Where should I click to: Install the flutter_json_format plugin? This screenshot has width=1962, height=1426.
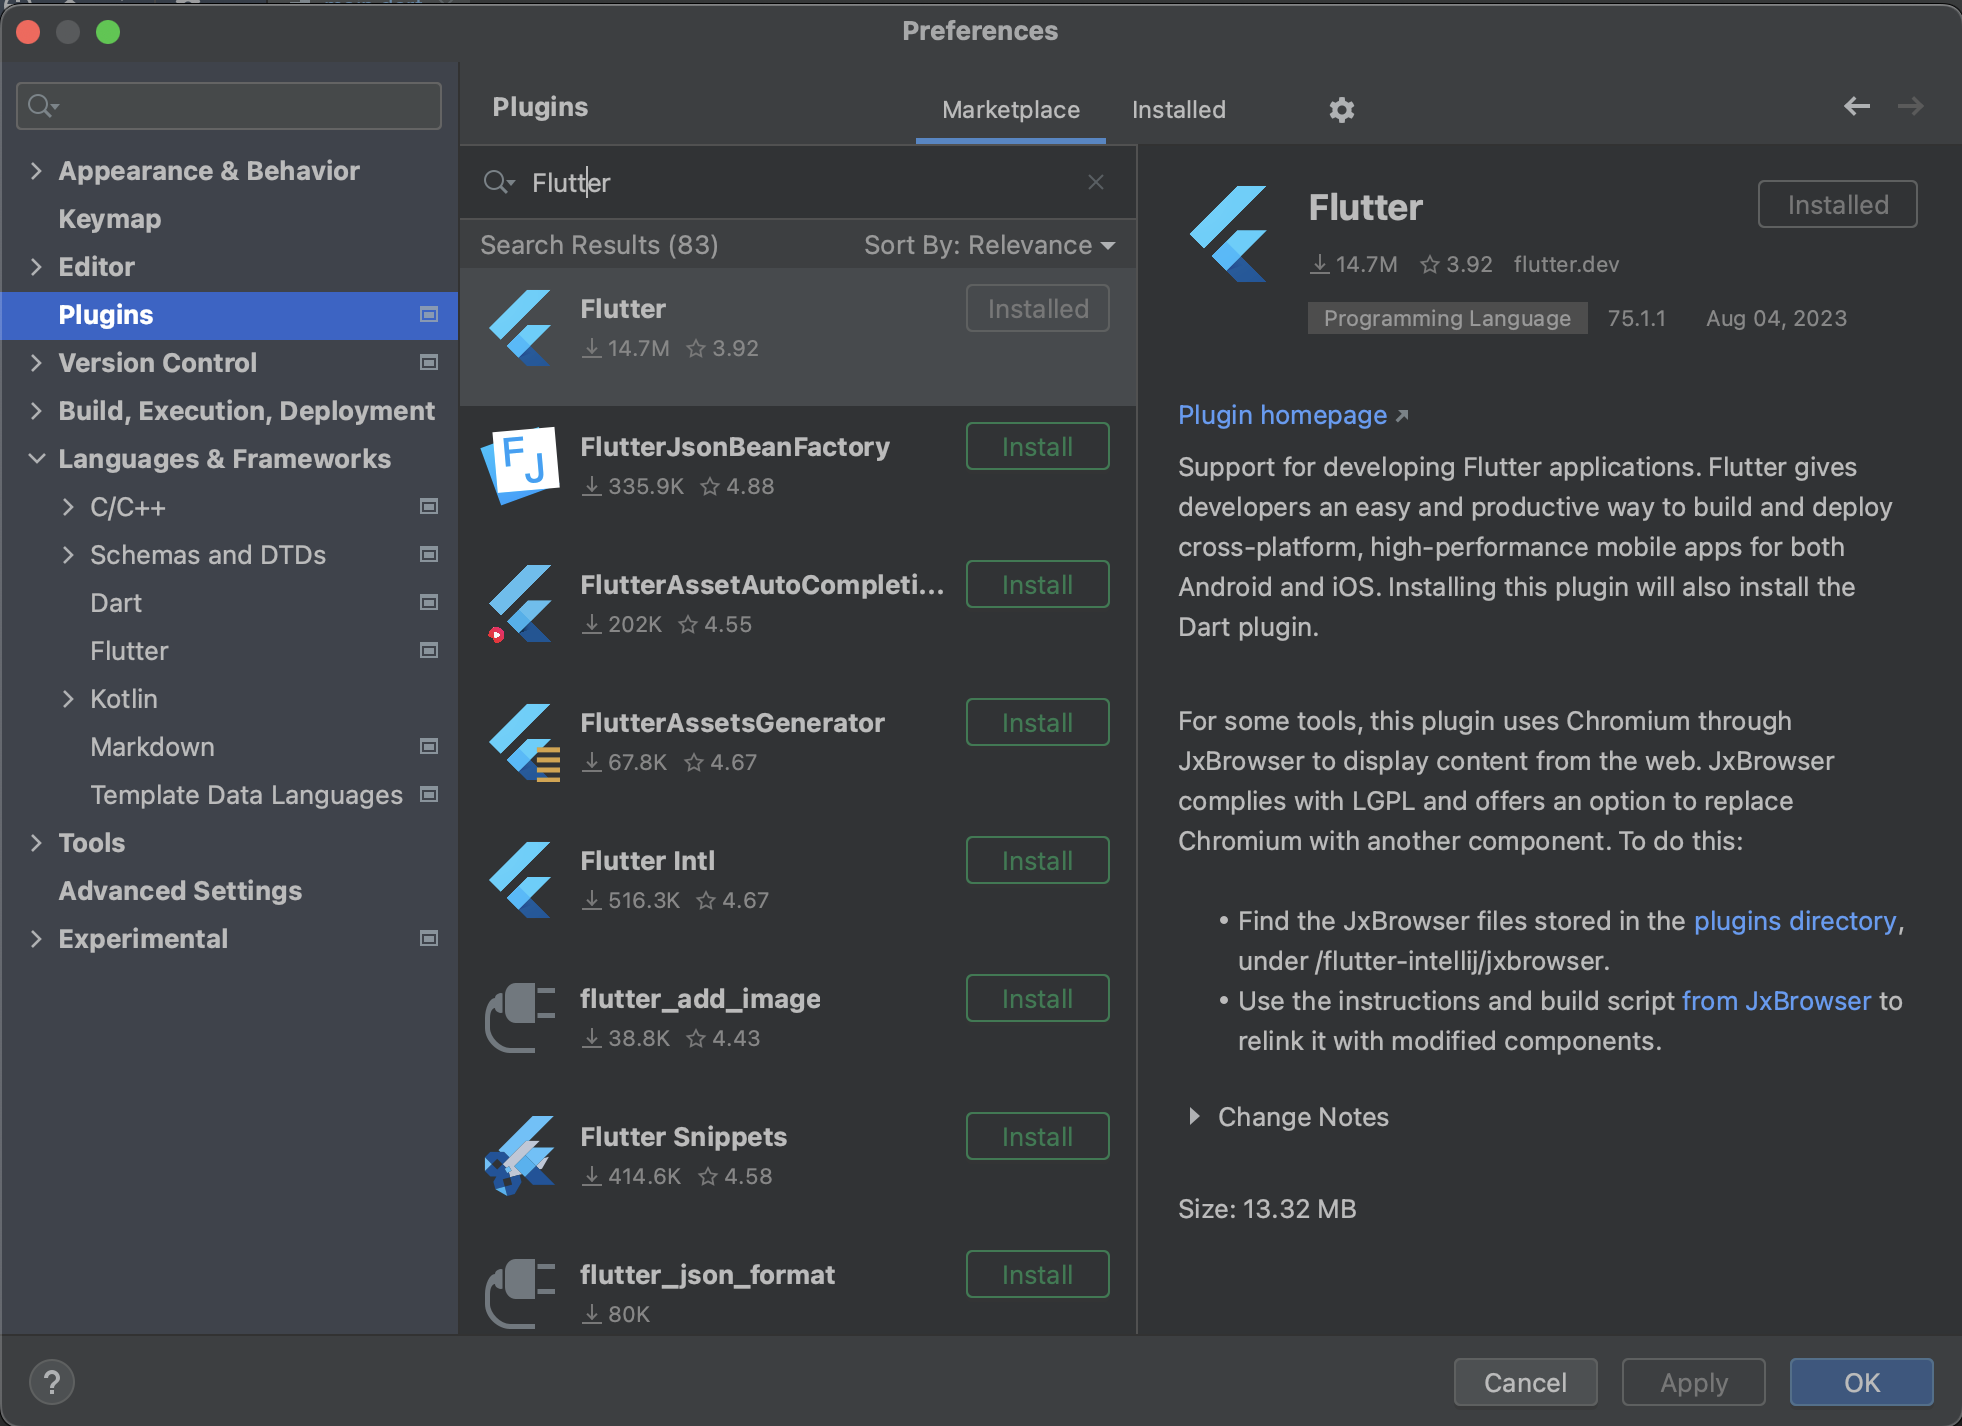pyautogui.click(x=1037, y=1274)
